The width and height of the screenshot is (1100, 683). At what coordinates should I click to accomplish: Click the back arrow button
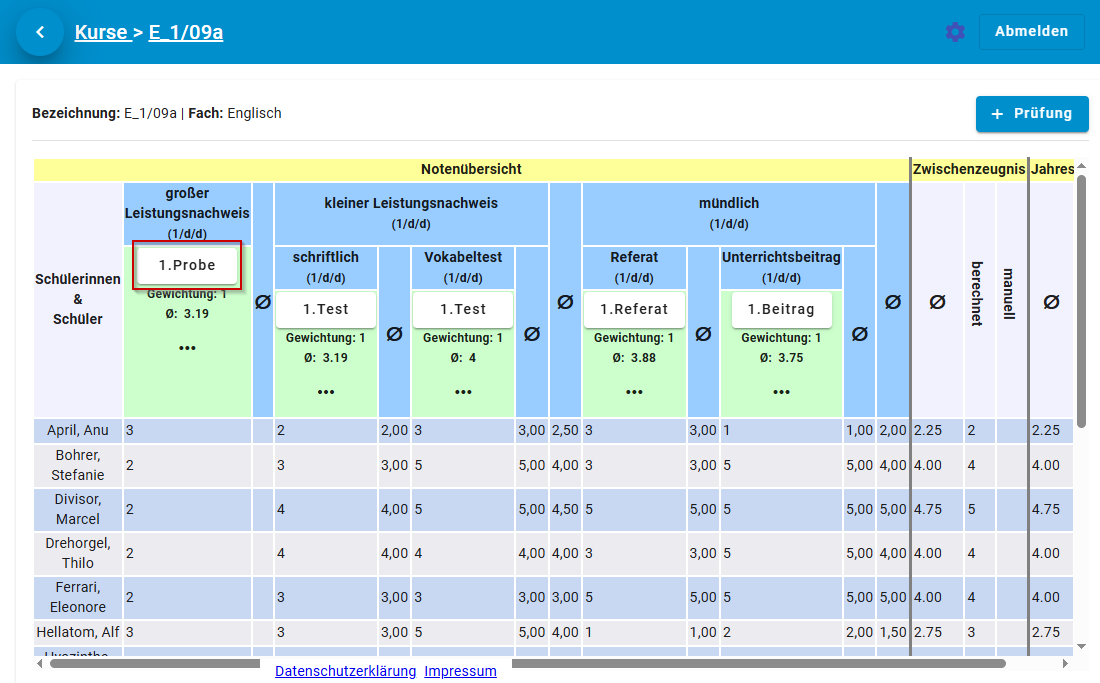[x=40, y=32]
